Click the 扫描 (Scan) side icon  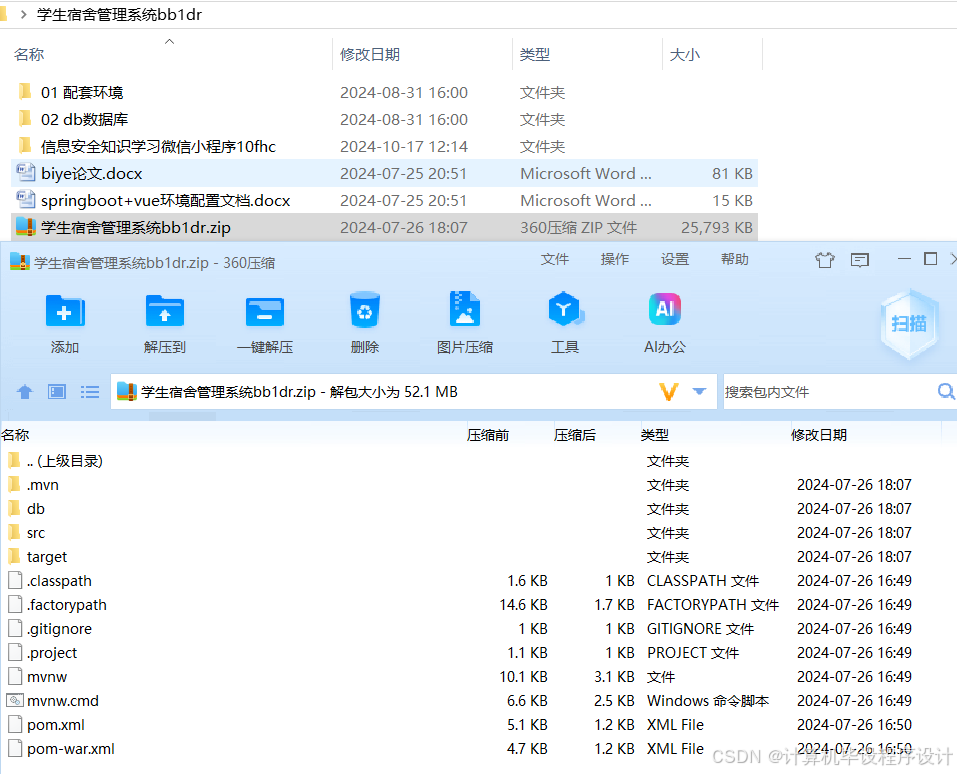pos(908,324)
